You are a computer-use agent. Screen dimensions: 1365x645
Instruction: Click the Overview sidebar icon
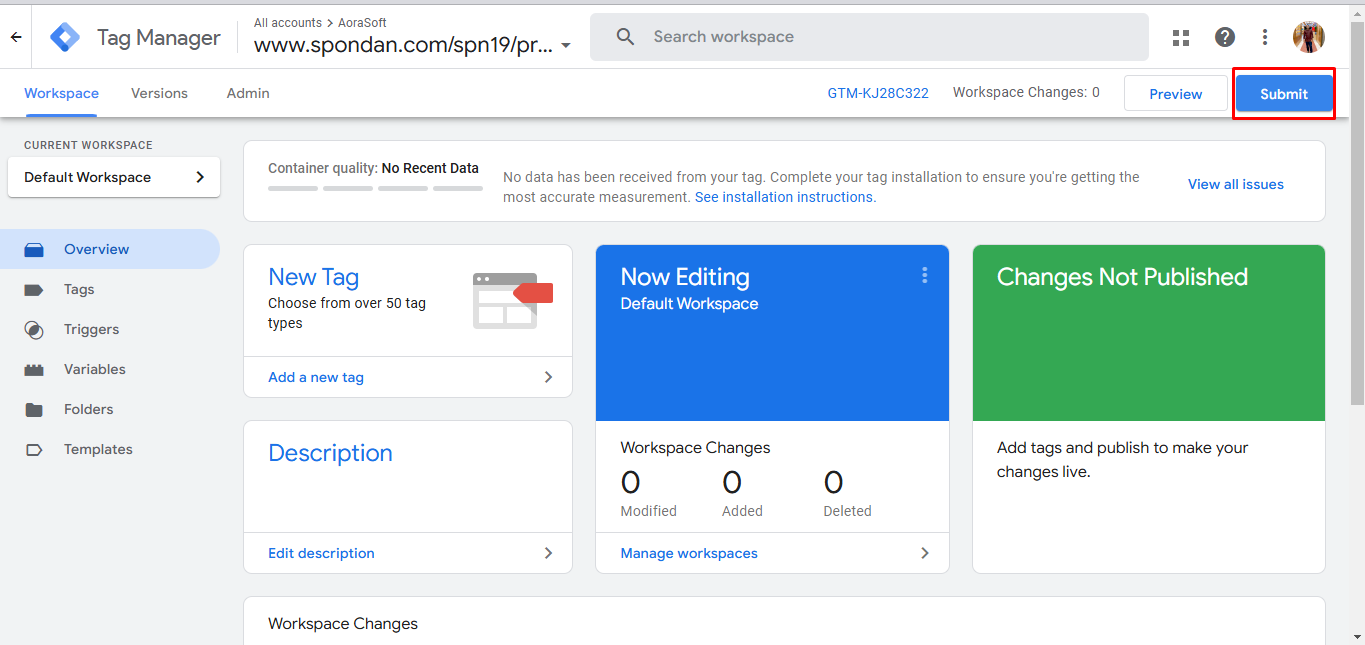(34, 250)
